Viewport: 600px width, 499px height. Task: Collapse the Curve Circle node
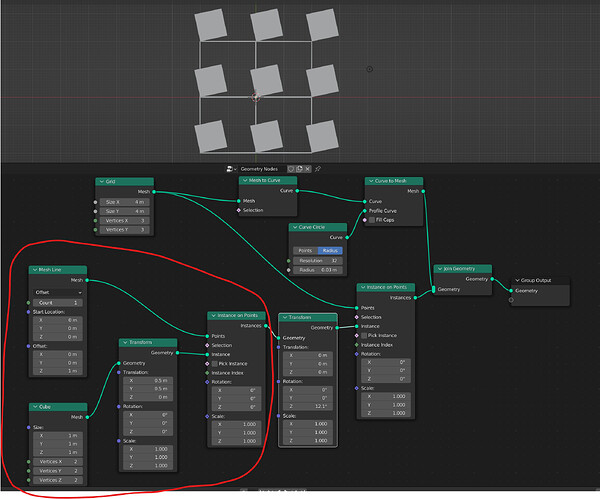pyautogui.click(x=295, y=227)
